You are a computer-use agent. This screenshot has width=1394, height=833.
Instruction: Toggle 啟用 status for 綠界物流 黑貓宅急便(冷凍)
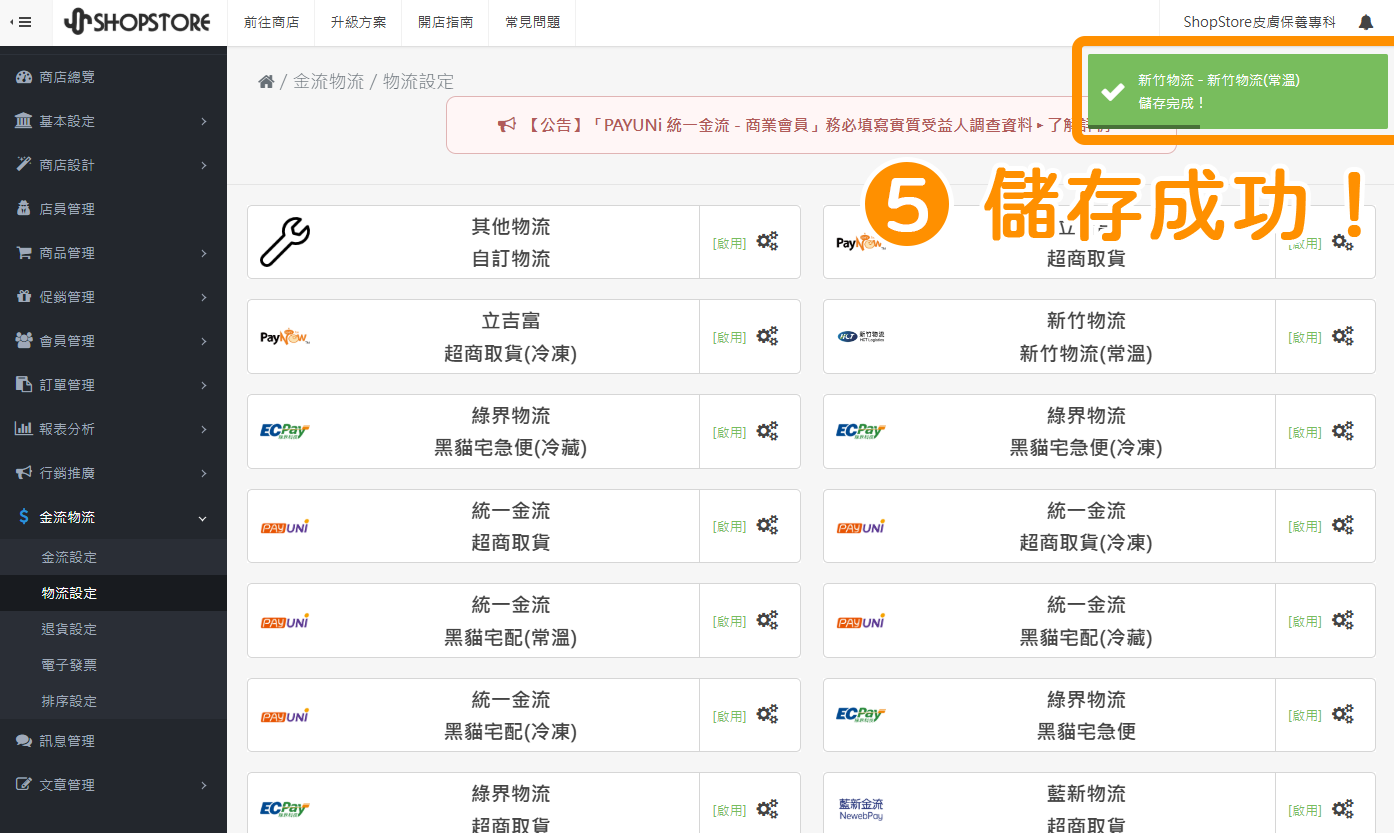[1304, 432]
